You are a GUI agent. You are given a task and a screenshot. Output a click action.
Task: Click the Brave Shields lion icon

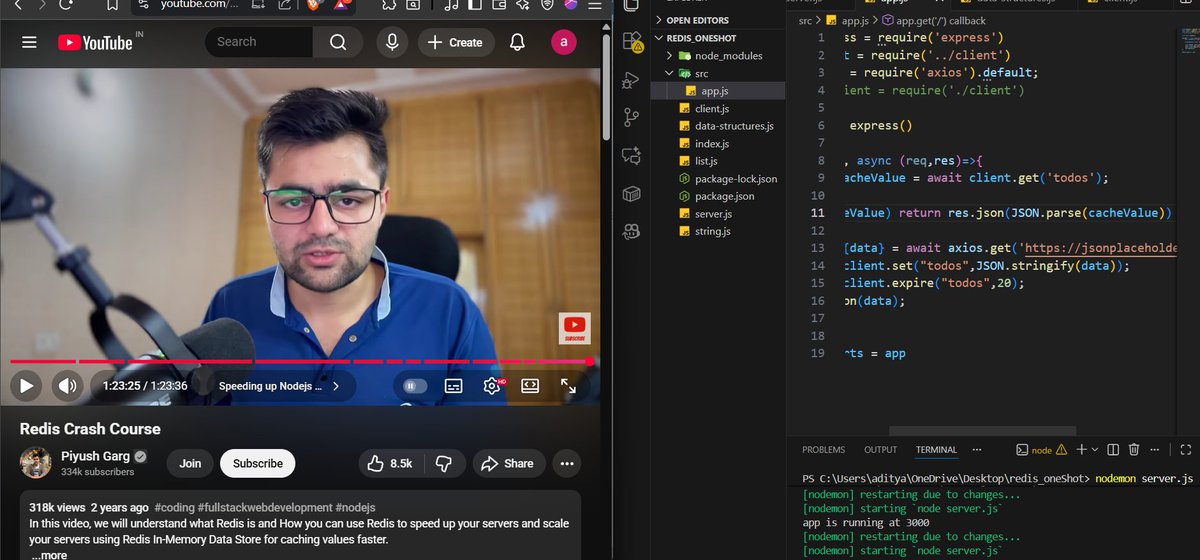[x=314, y=5]
